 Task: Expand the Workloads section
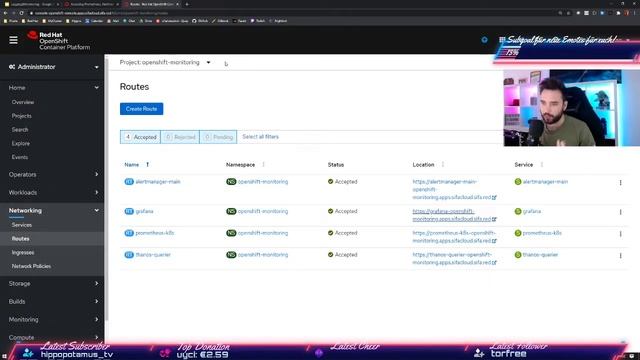[x=52, y=192]
